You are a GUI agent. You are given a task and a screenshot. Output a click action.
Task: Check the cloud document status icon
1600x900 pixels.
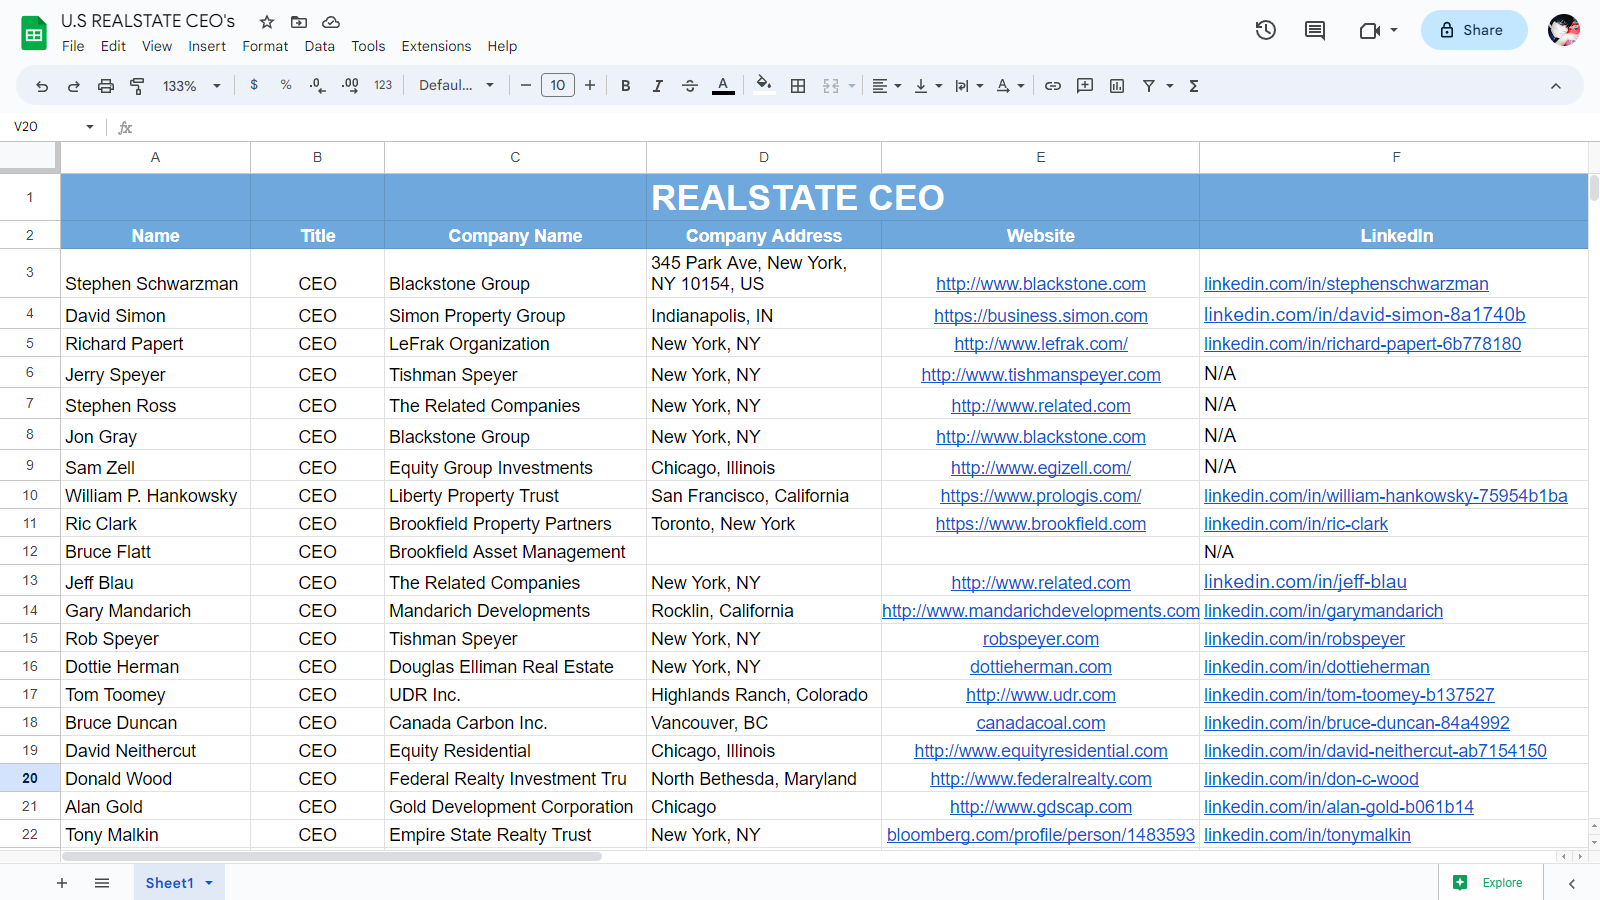[x=331, y=21]
